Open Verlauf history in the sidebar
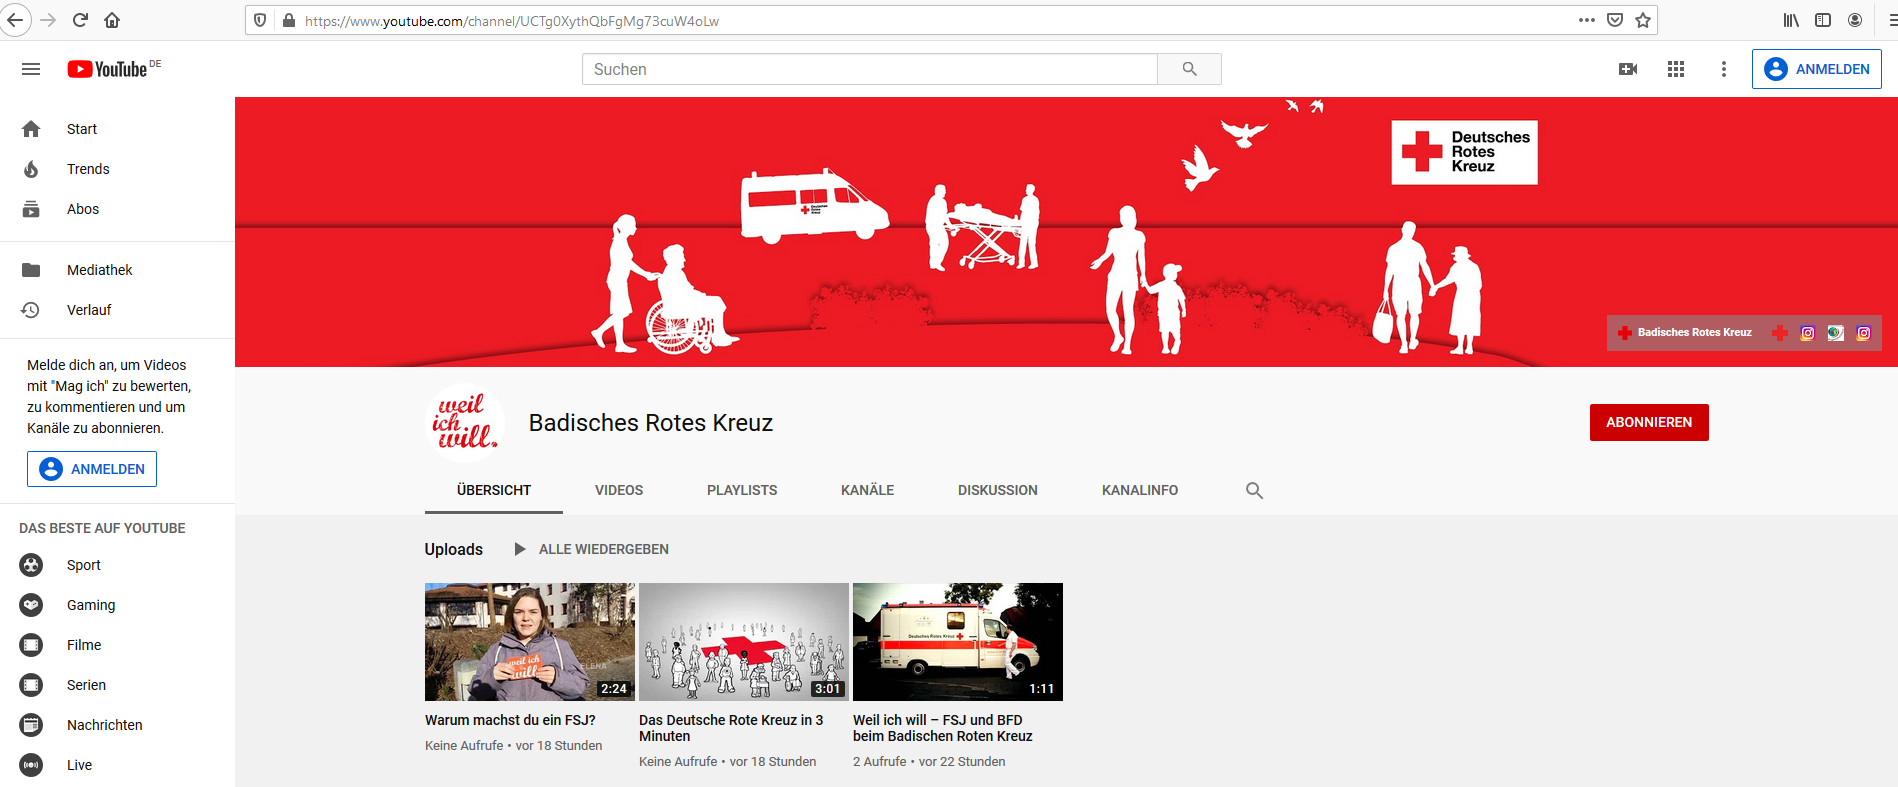 [117, 310]
